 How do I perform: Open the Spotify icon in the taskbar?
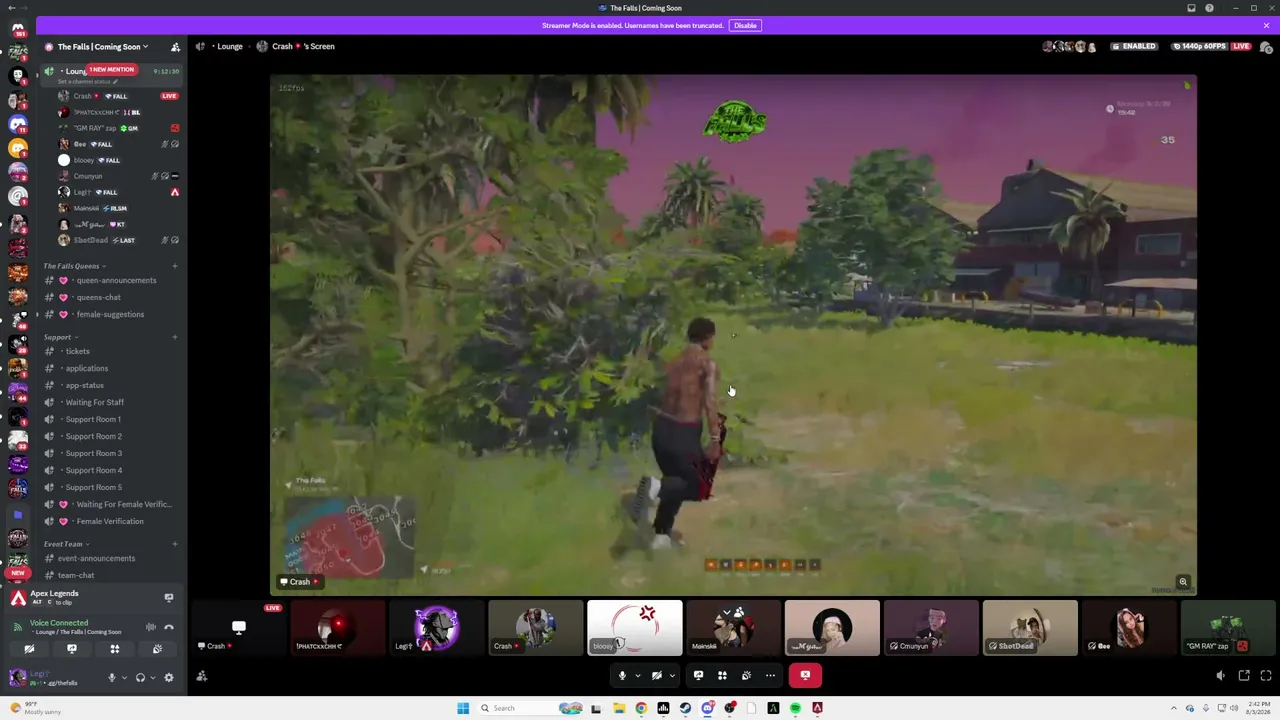pyautogui.click(x=795, y=708)
